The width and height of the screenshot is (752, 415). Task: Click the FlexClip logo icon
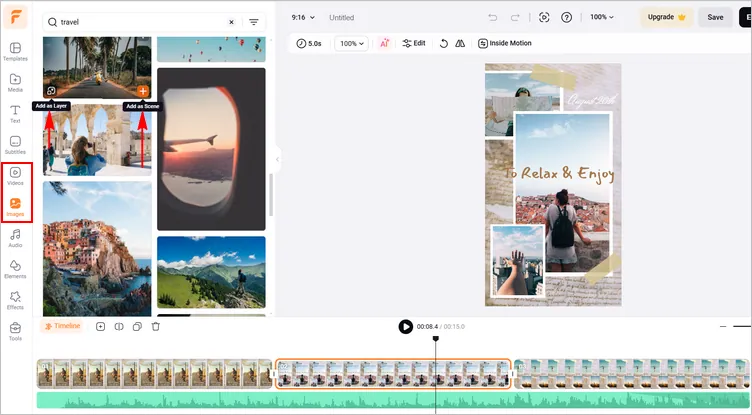pos(15,17)
